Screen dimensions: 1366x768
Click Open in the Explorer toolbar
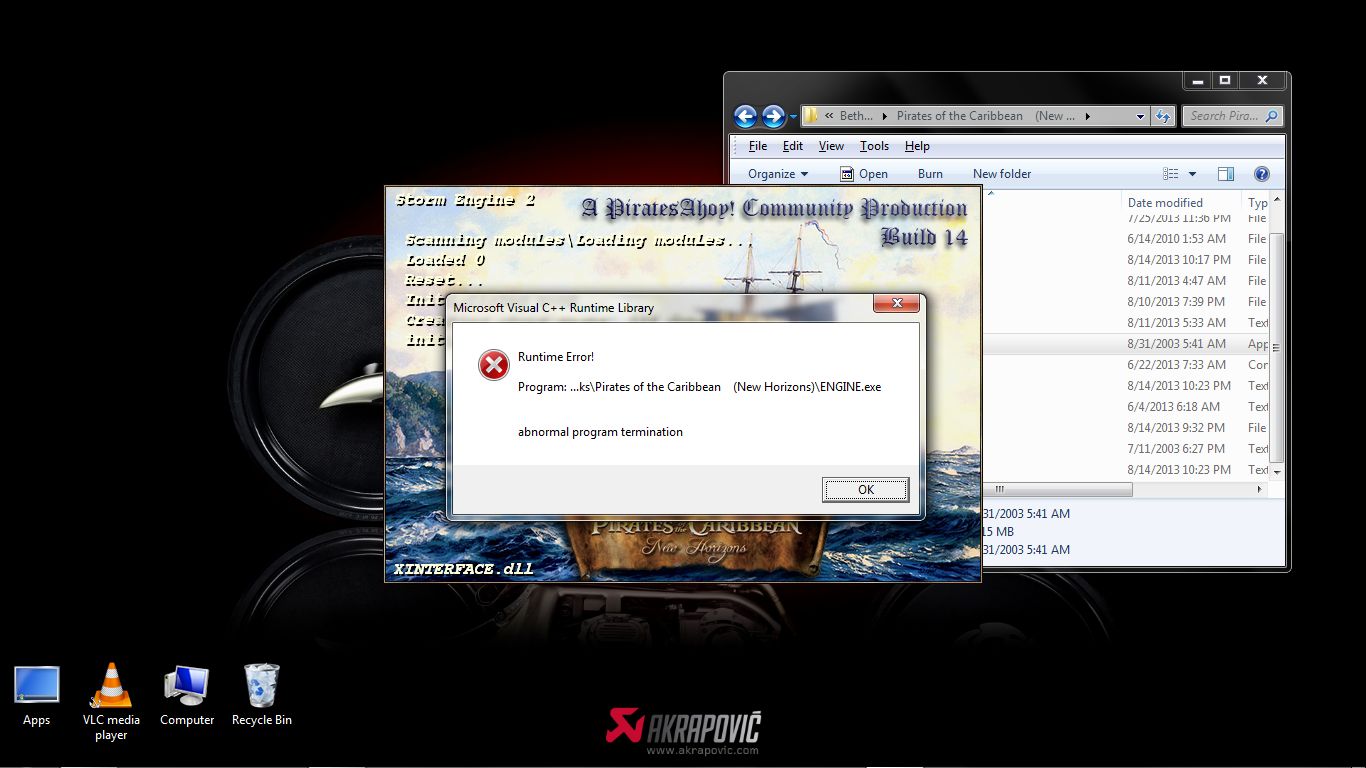tap(863, 174)
